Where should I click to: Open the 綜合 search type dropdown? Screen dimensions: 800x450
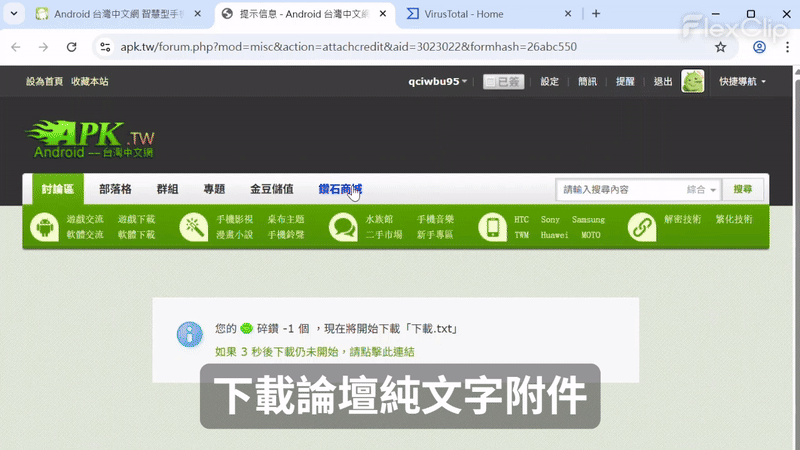tap(701, 189)
